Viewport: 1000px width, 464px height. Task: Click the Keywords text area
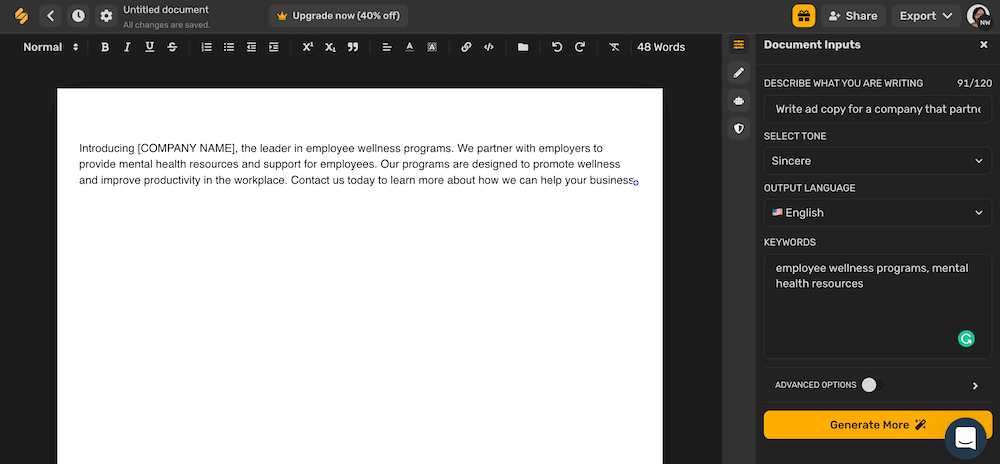coord(878,307)
